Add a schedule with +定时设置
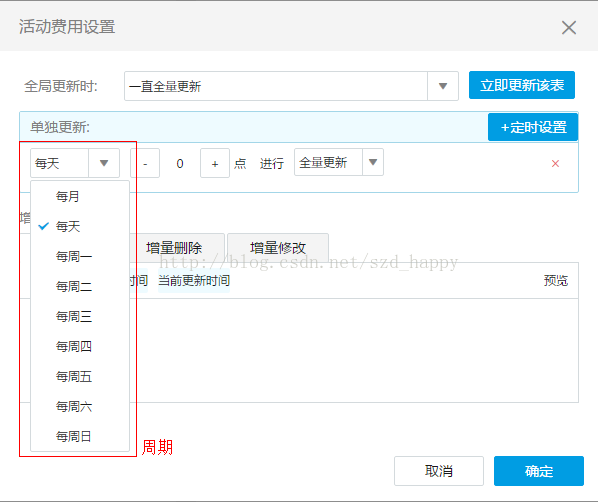This screenshot has width=598, height=502. point(533,127)
